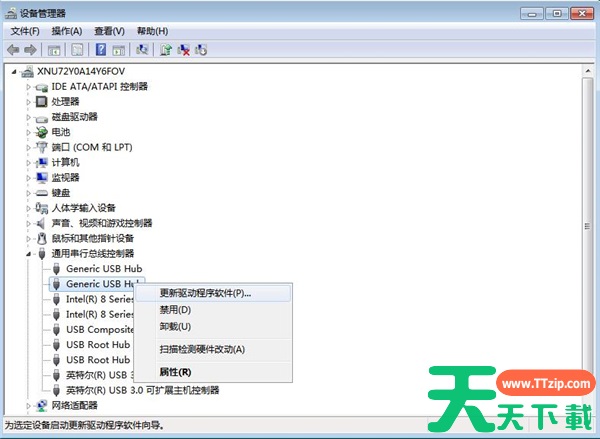The width and height of the screenshot is (600, 439).
Task: Select the first Generic USB Hub entry
Action: coord(104,269)
